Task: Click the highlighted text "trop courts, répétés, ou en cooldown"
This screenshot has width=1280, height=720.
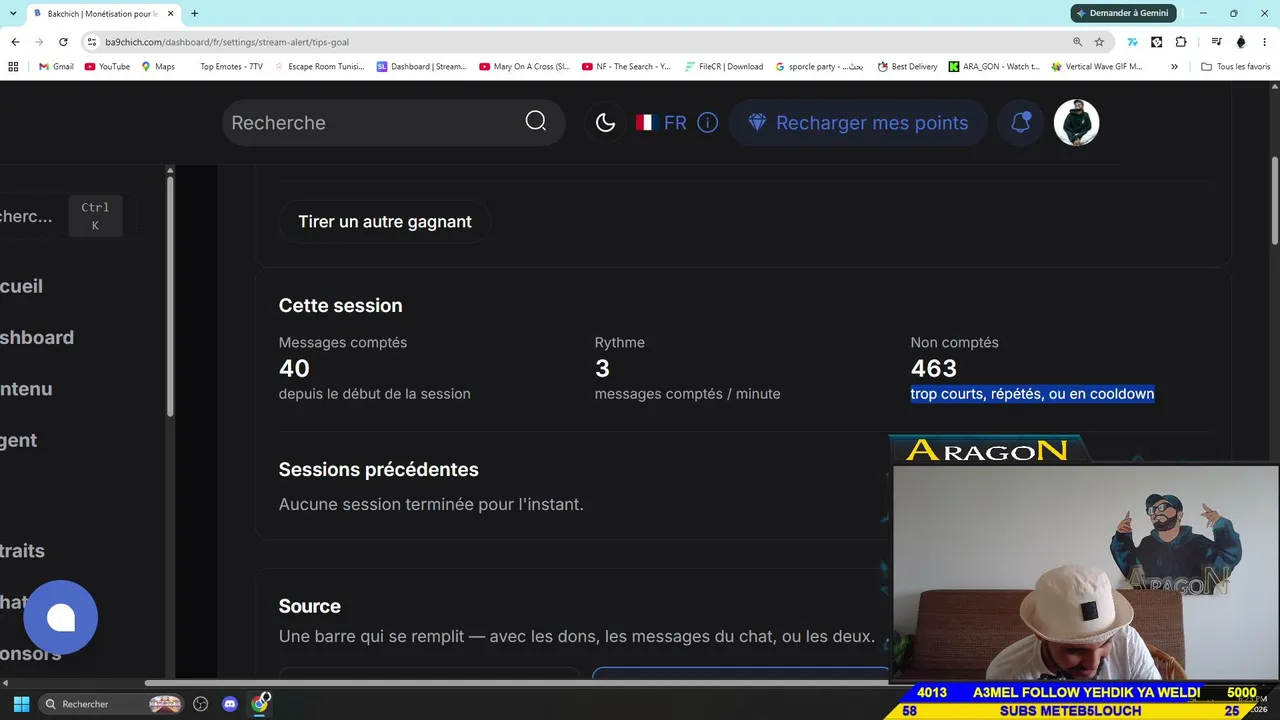Action: click(1032, 394)
